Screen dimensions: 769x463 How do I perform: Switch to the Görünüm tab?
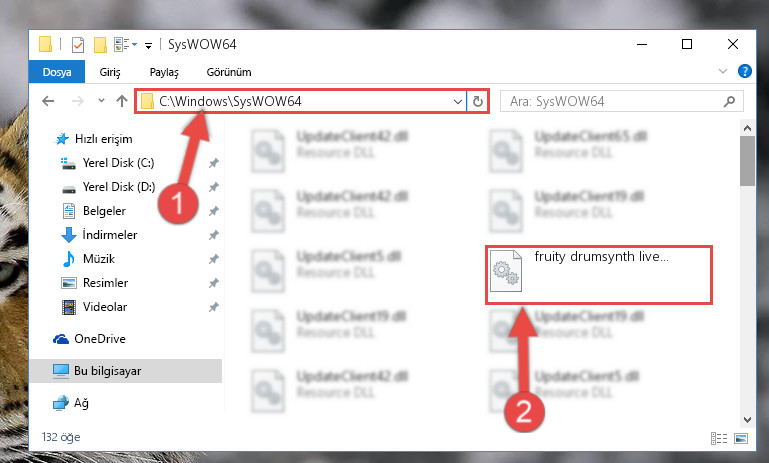pos(229,72)
